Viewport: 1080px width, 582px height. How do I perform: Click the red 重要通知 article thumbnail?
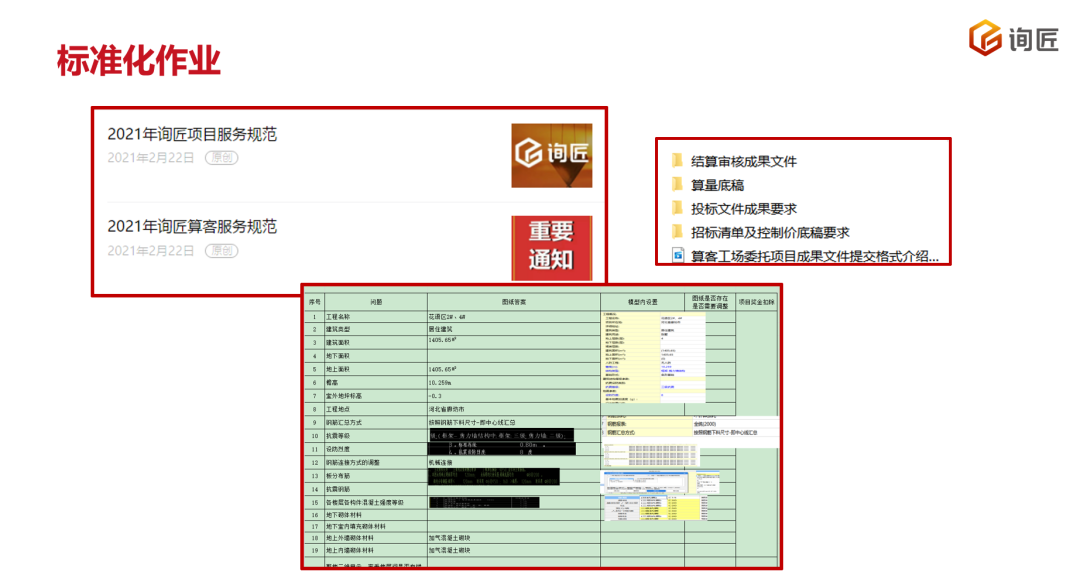551,248
